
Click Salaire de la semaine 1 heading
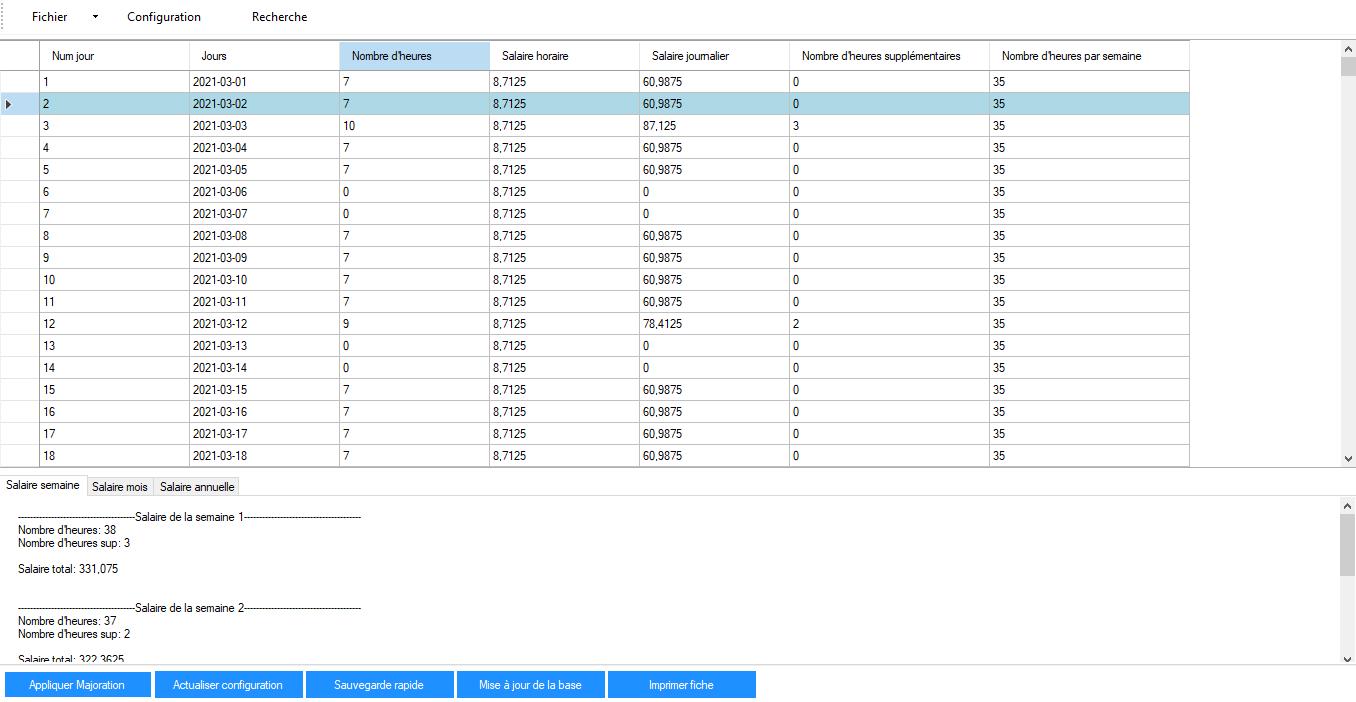pos(189,517)
